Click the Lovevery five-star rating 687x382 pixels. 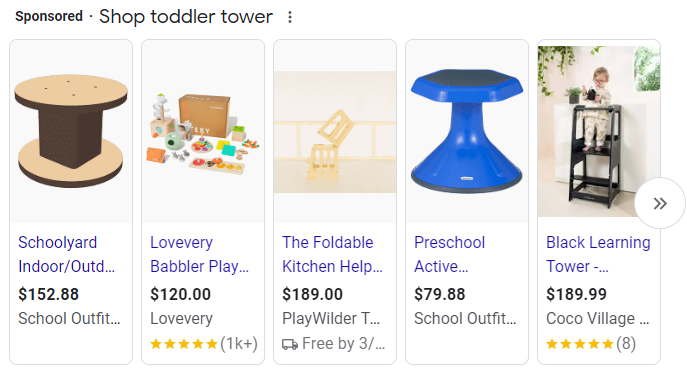pyautogui.click(x=184, y=344)
